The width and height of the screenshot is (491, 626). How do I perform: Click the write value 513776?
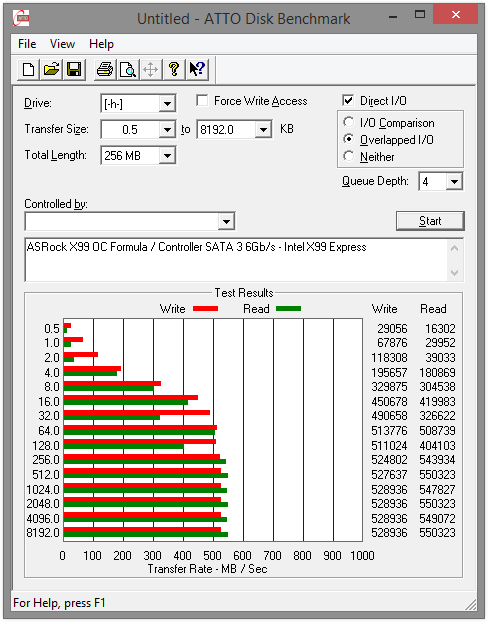tap(389, 431)
